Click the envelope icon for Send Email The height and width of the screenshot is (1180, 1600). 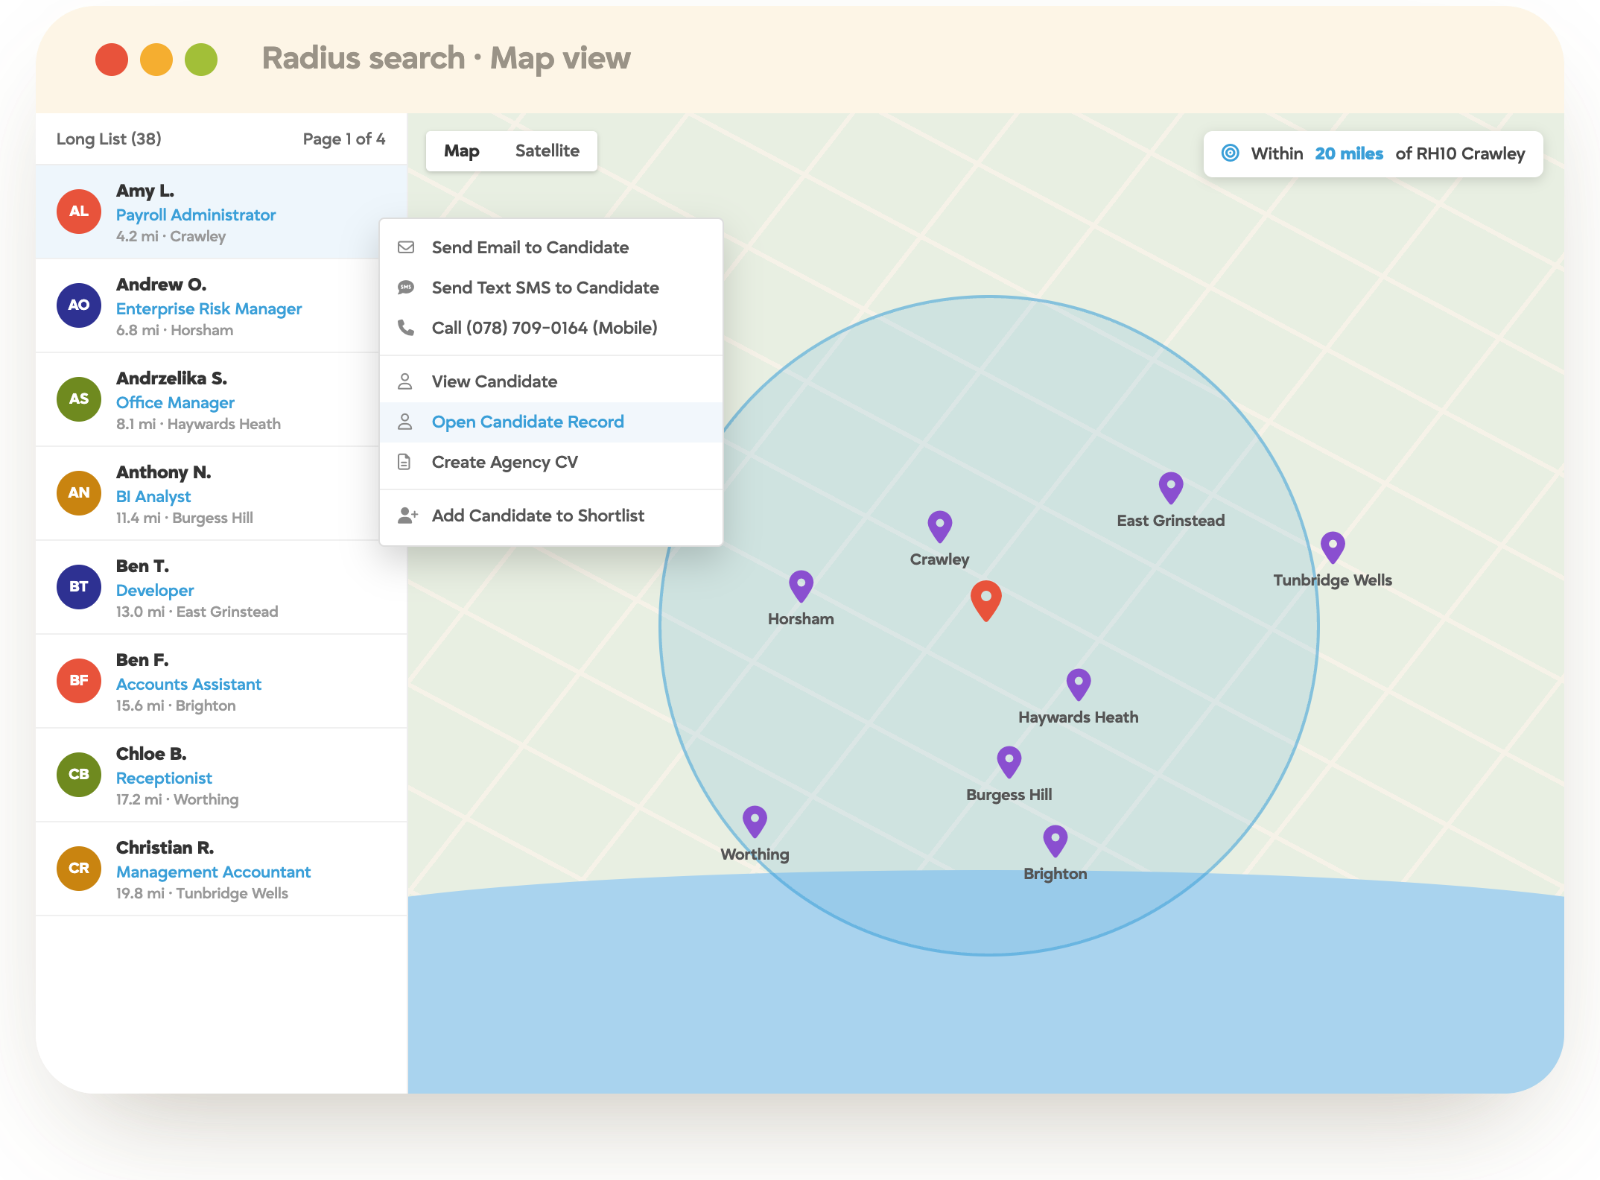pos(406,247)
